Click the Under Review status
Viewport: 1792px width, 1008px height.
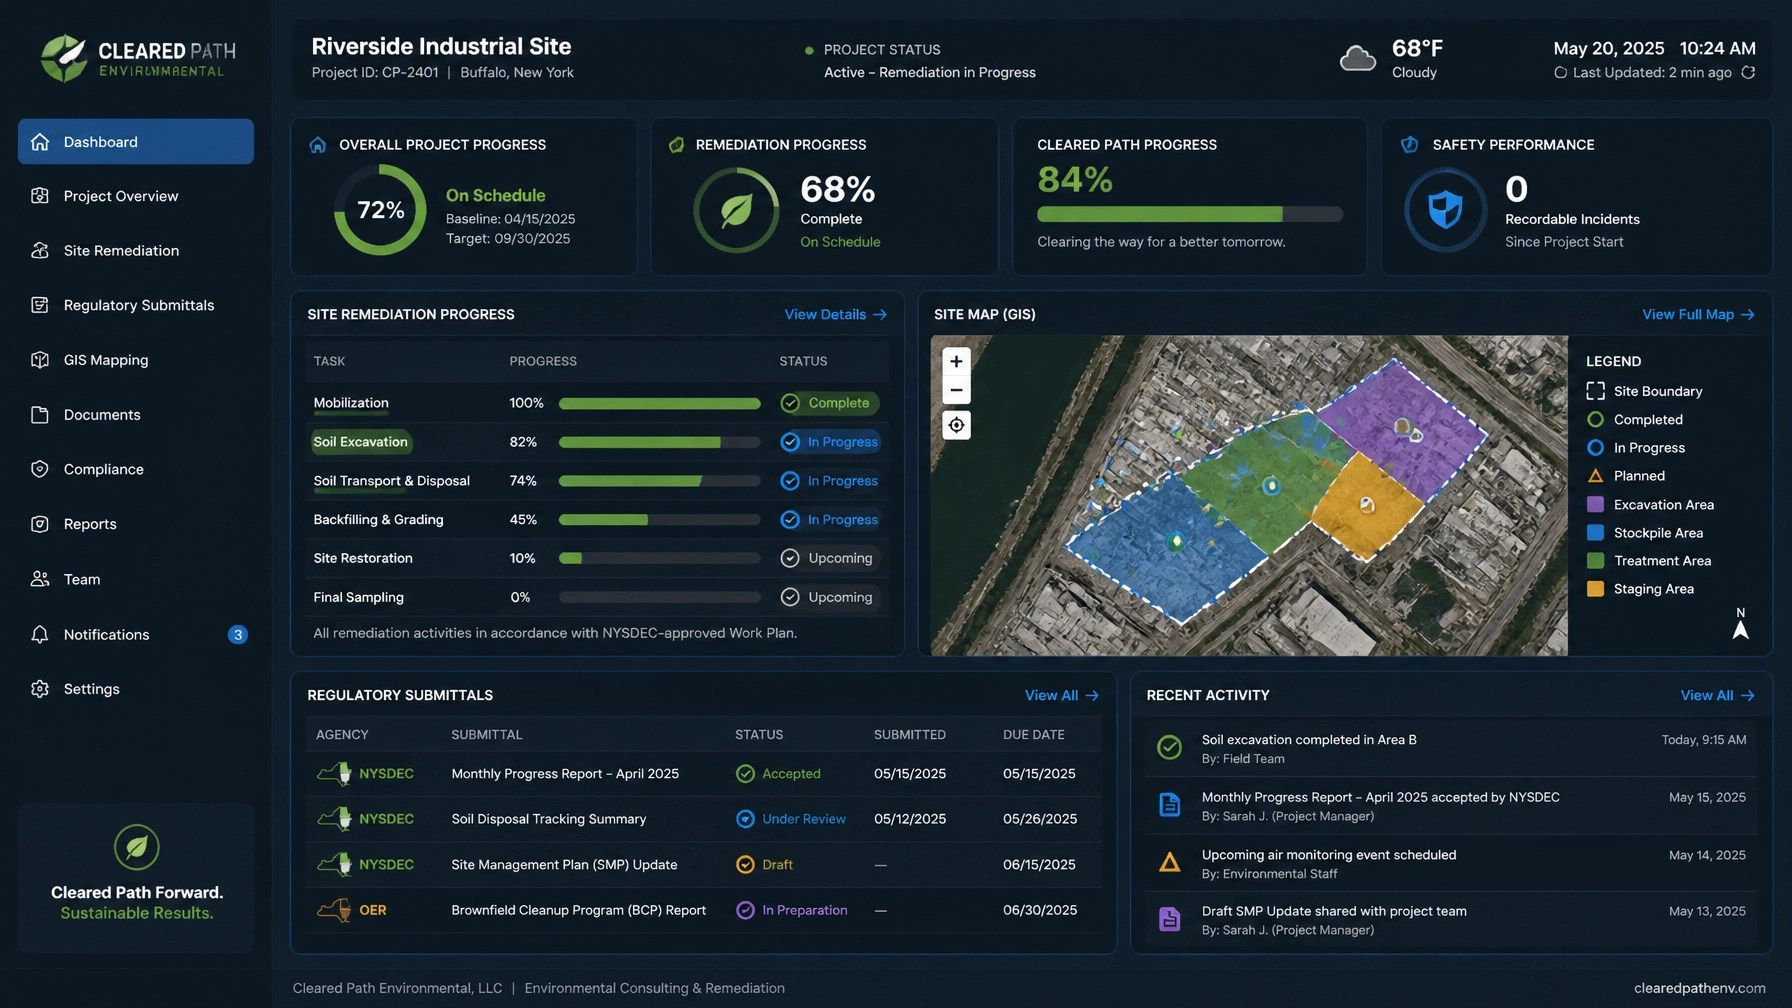pos(791,819)
